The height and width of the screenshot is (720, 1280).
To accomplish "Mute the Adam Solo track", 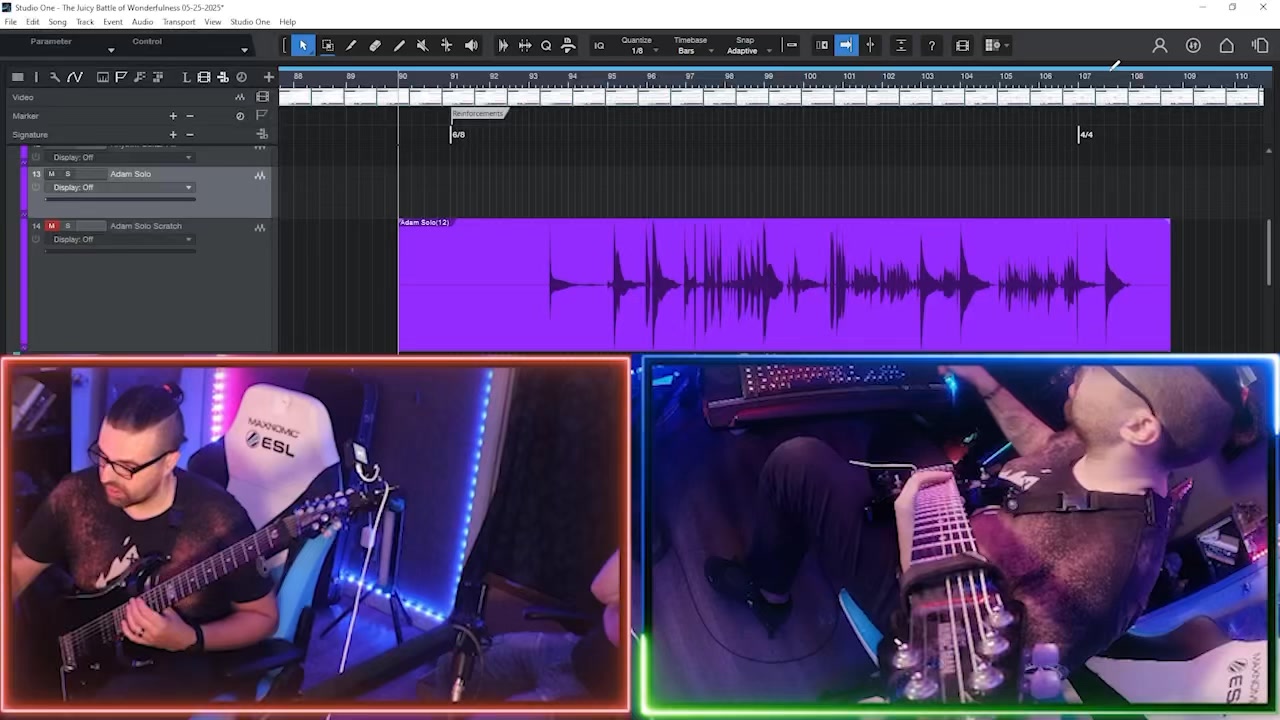I will pyautogui.click(x=51, y=174).
